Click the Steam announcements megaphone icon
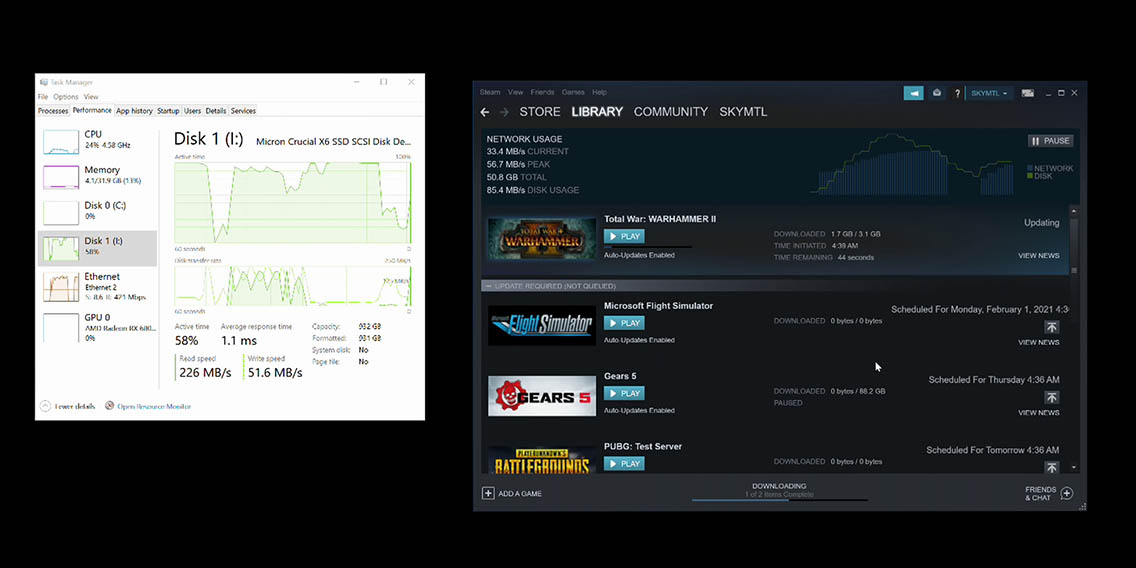The width and height of the screenshot is (1136, 568). (913, 93)
